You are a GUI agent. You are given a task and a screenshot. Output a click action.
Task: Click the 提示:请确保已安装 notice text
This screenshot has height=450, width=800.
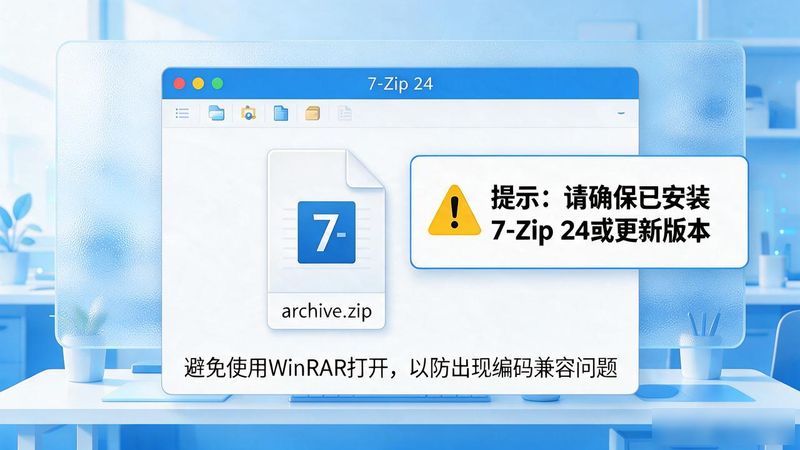pyautogui.click(x=601, y=197)
